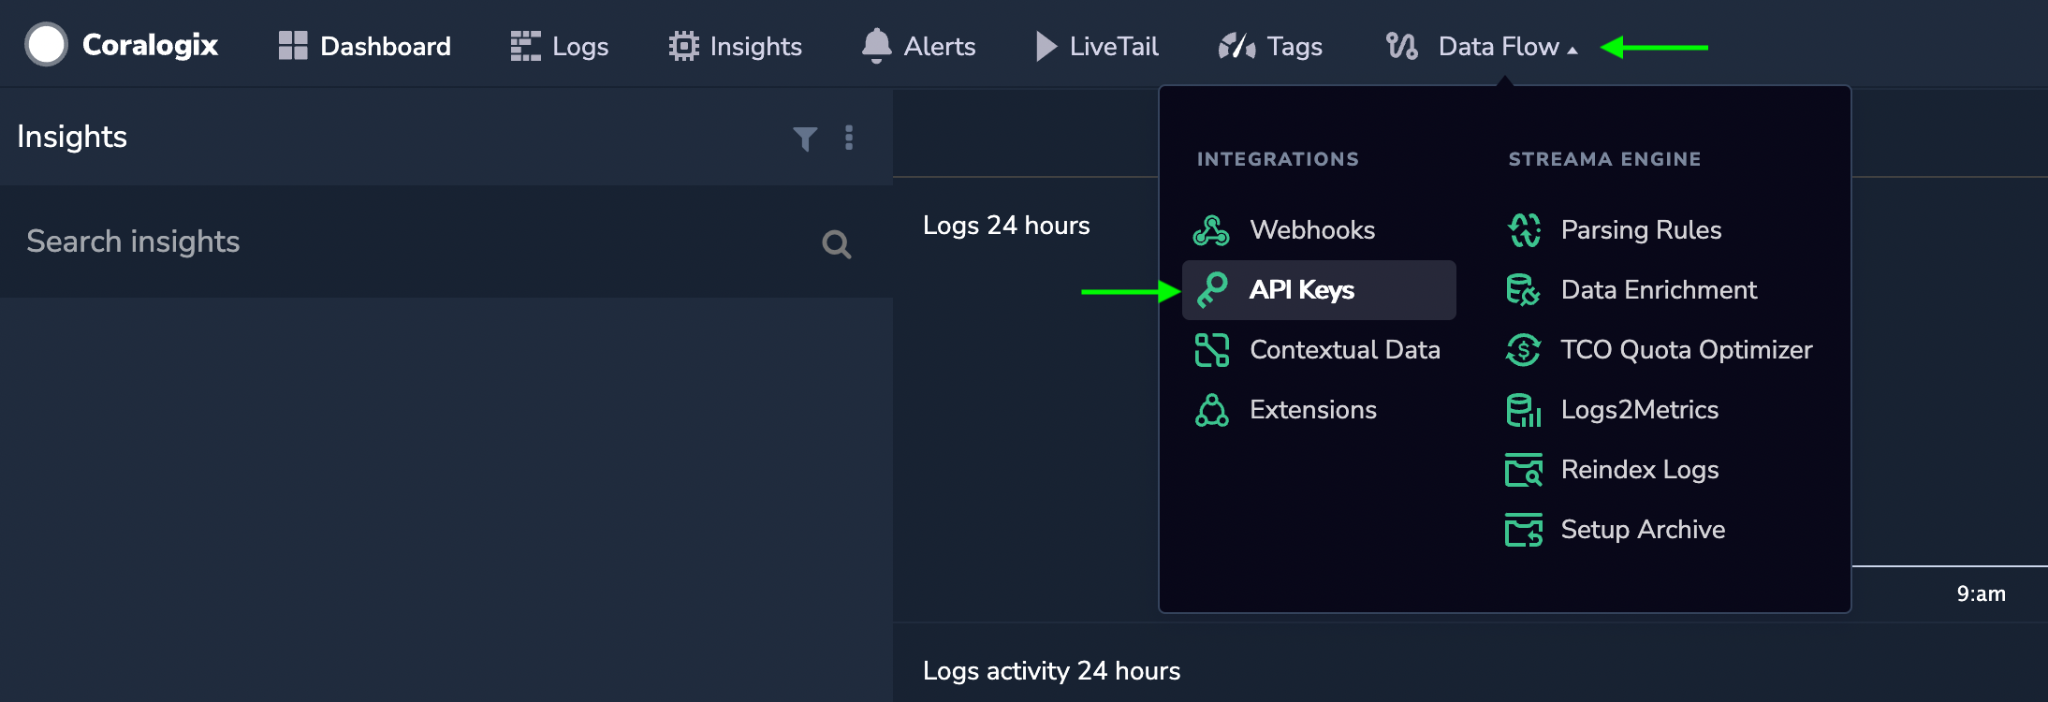Click the Tags gauge icon
This screenshot has height=702, width=2048.
(x=1237, y=46)
